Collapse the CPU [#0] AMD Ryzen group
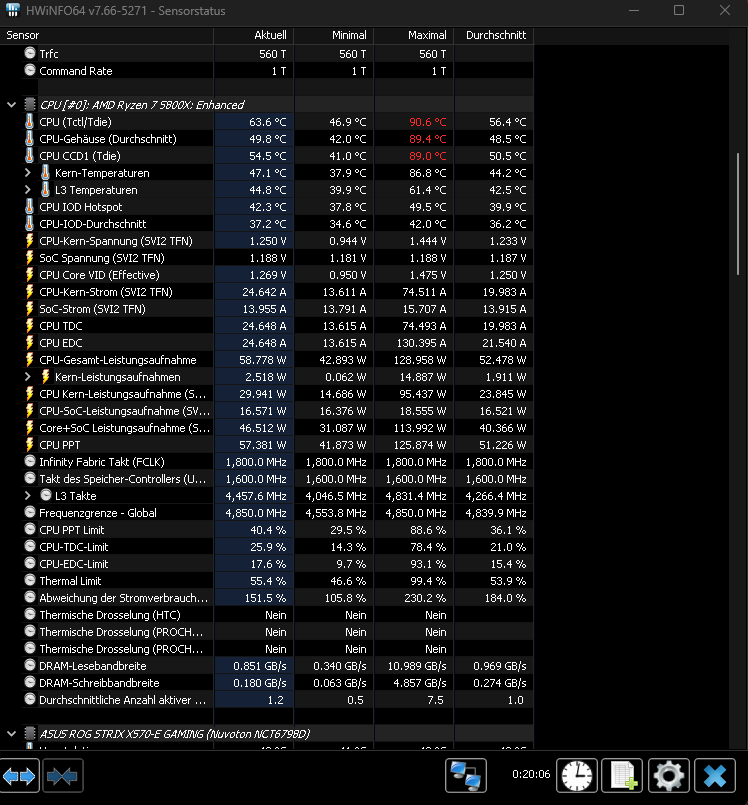 tap(11, 105)
